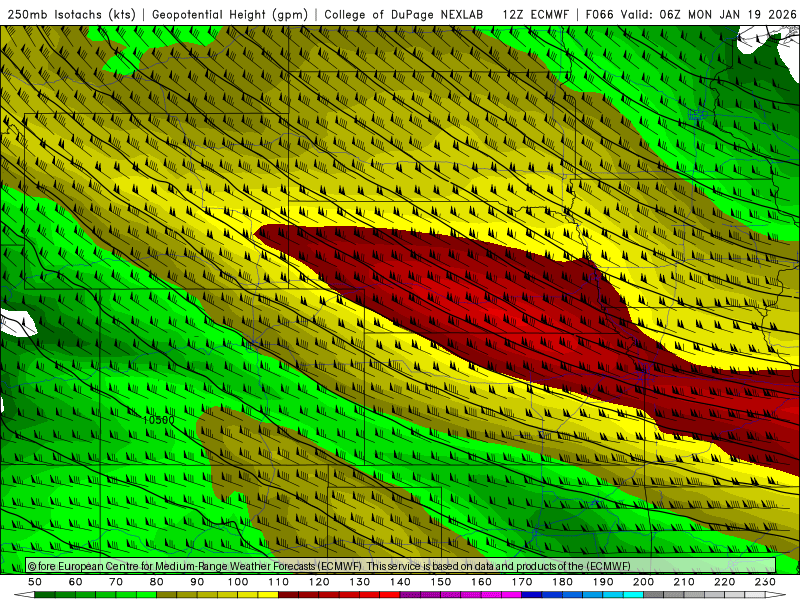Click the '10500' height contour label
Image resolution: width=800 pixels, height=600 pixels.
click(x=158, y=420)
